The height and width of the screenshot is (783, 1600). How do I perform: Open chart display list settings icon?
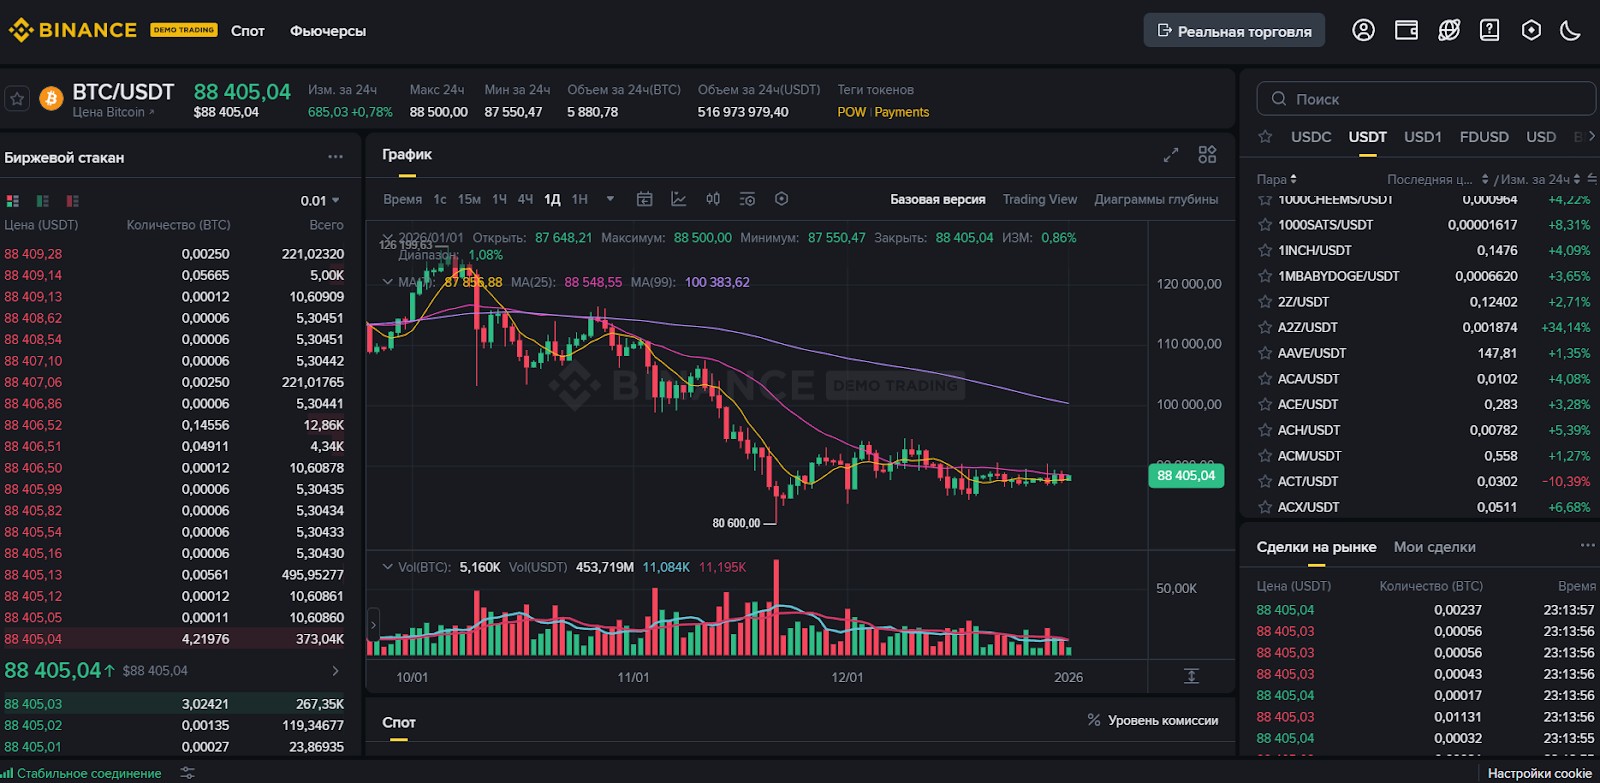coord(747,199)
